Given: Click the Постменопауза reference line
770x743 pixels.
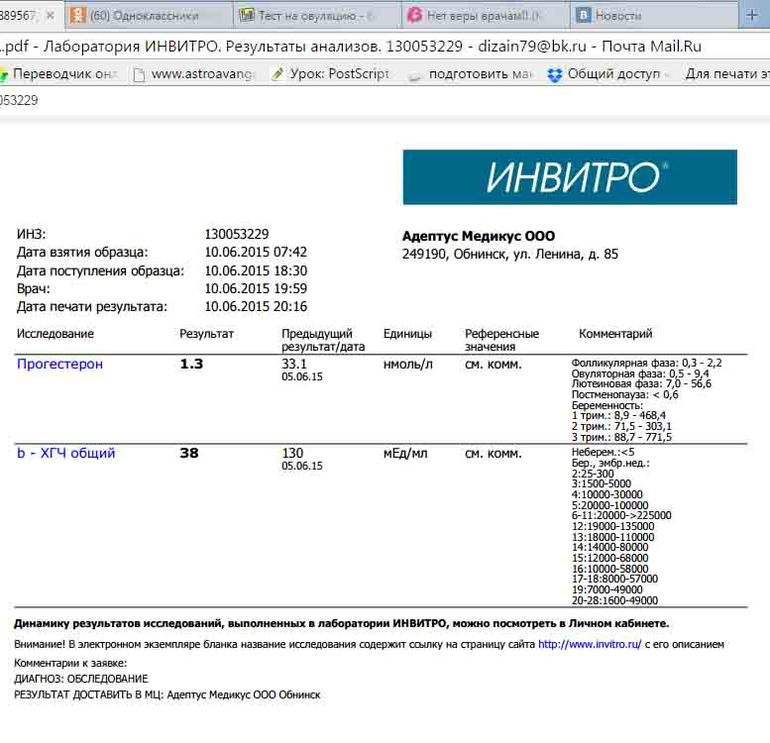Looking at the screenshot, I should 625,394.
